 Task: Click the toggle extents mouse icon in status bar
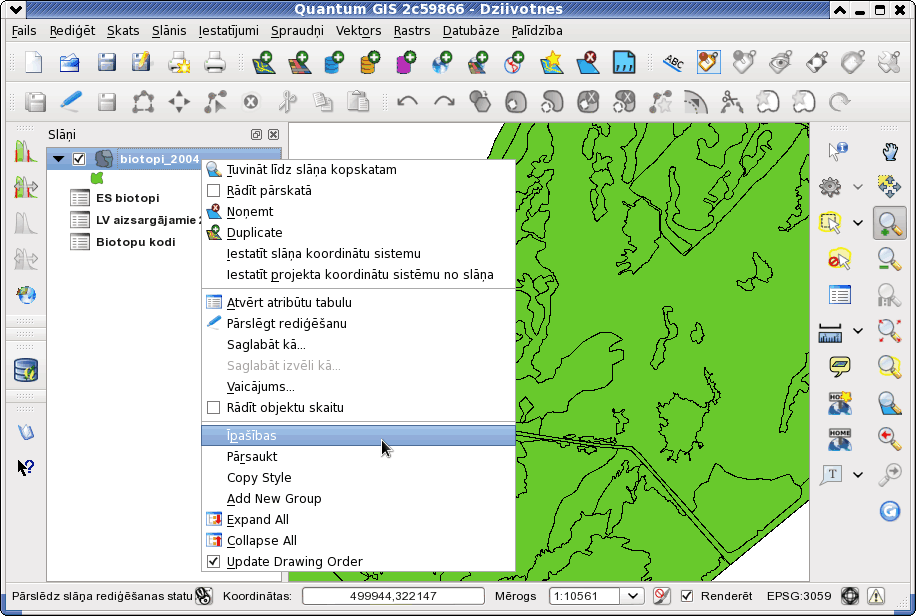(204, 596)
